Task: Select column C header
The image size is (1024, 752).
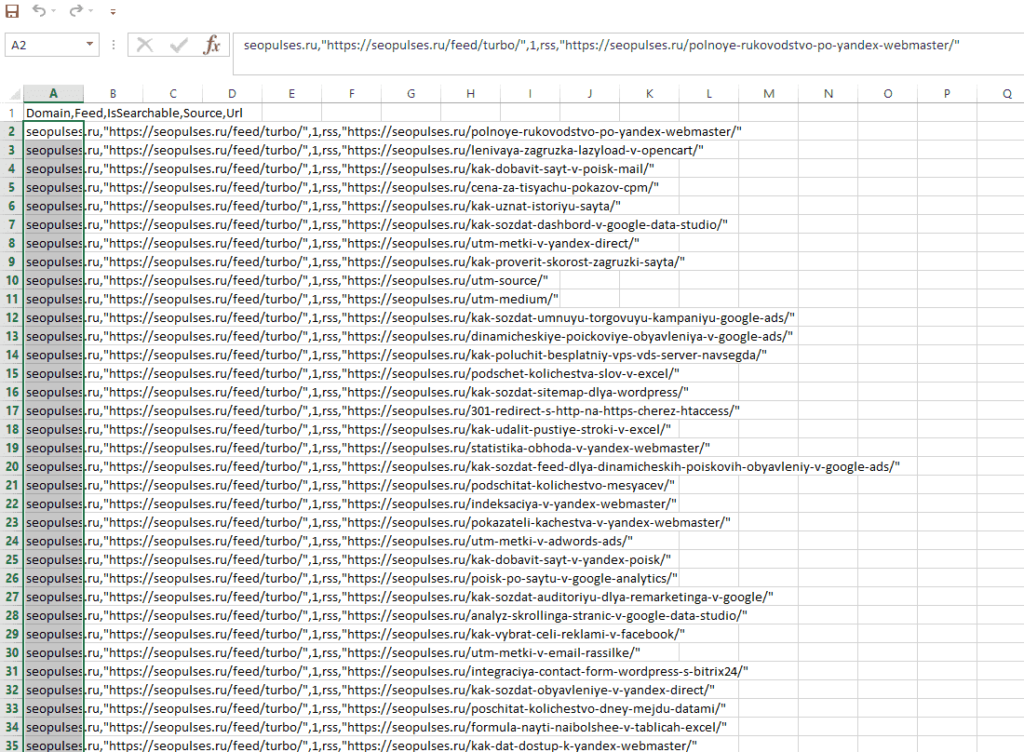Action: pos(172,94)
